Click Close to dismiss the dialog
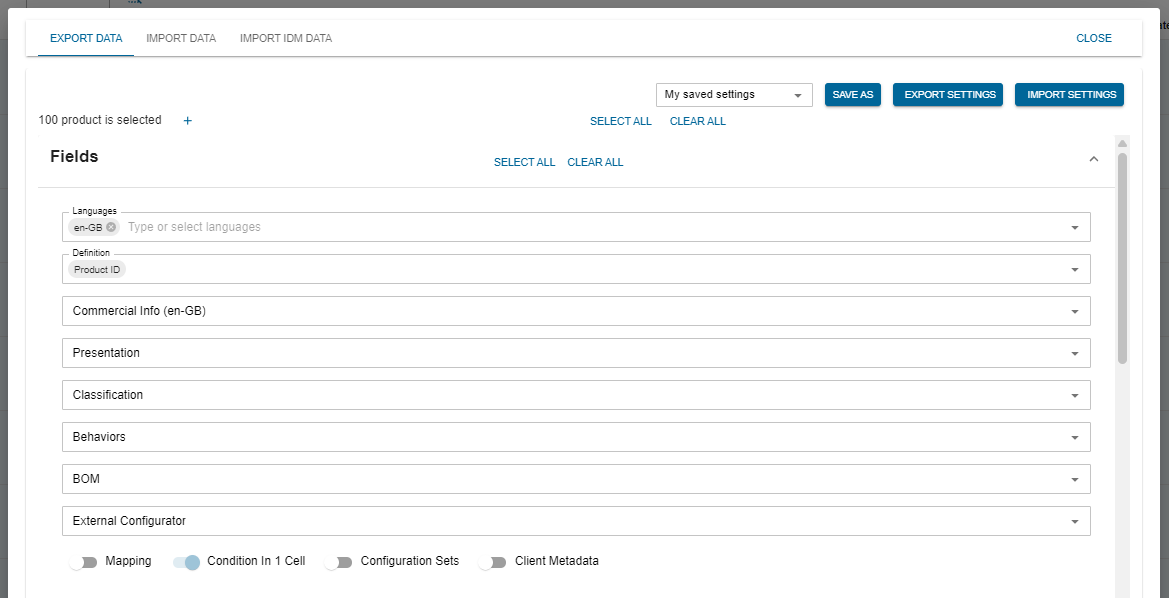The width and height of the screenshot is (1169, 598). coord(1094,38)
